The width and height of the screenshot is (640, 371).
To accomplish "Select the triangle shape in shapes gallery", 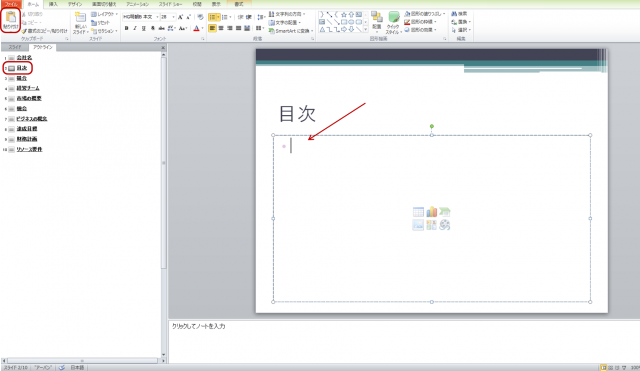I will click(322, 29).
